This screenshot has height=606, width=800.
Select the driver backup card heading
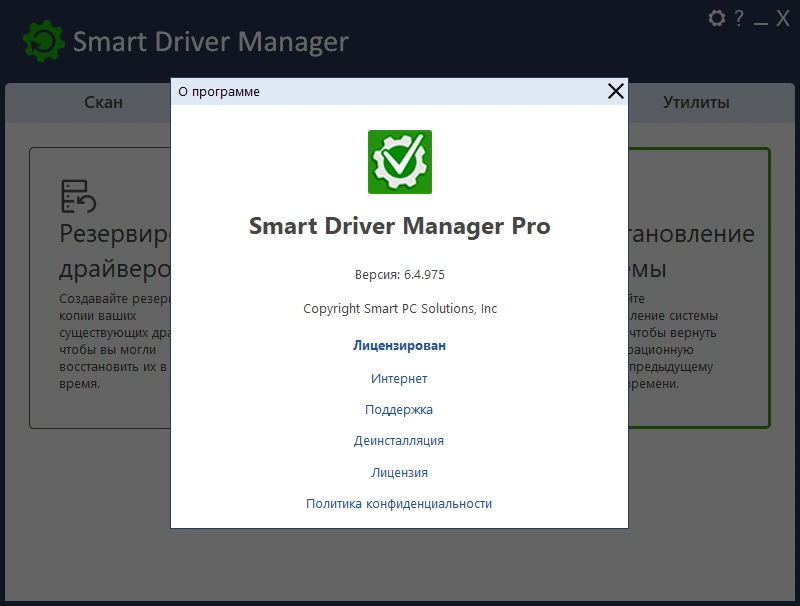click(x=115, y=251)
